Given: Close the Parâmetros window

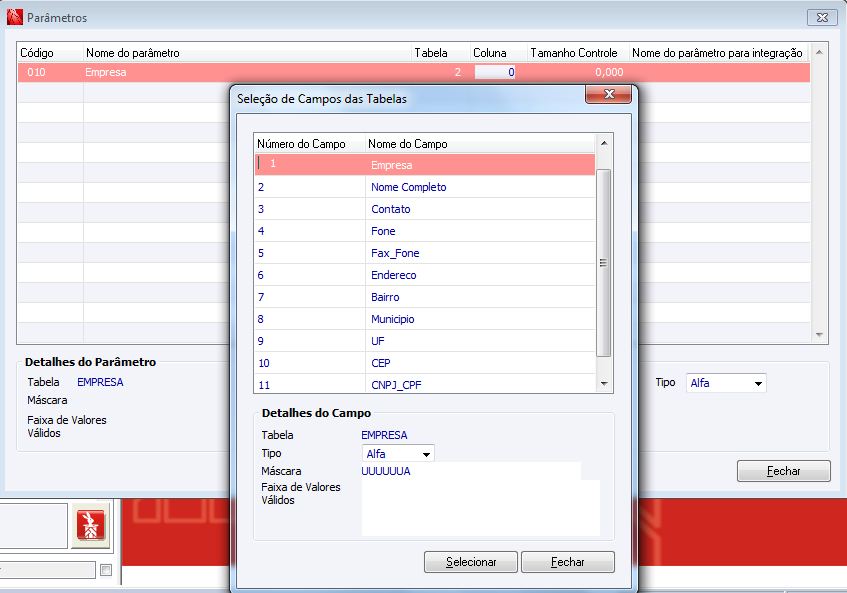Looking at the screenshot, I should (x=822, y=17).
